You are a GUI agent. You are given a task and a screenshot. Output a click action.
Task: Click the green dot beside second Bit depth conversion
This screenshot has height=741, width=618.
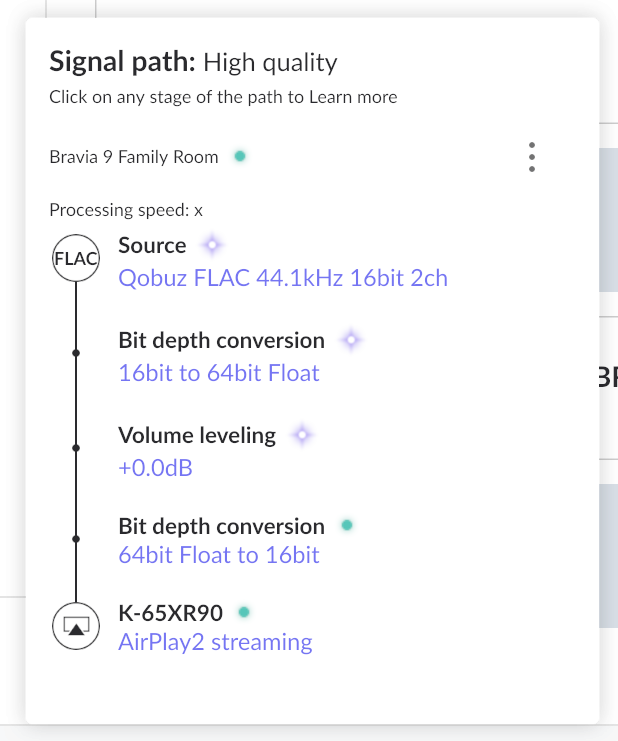[346, 525]
